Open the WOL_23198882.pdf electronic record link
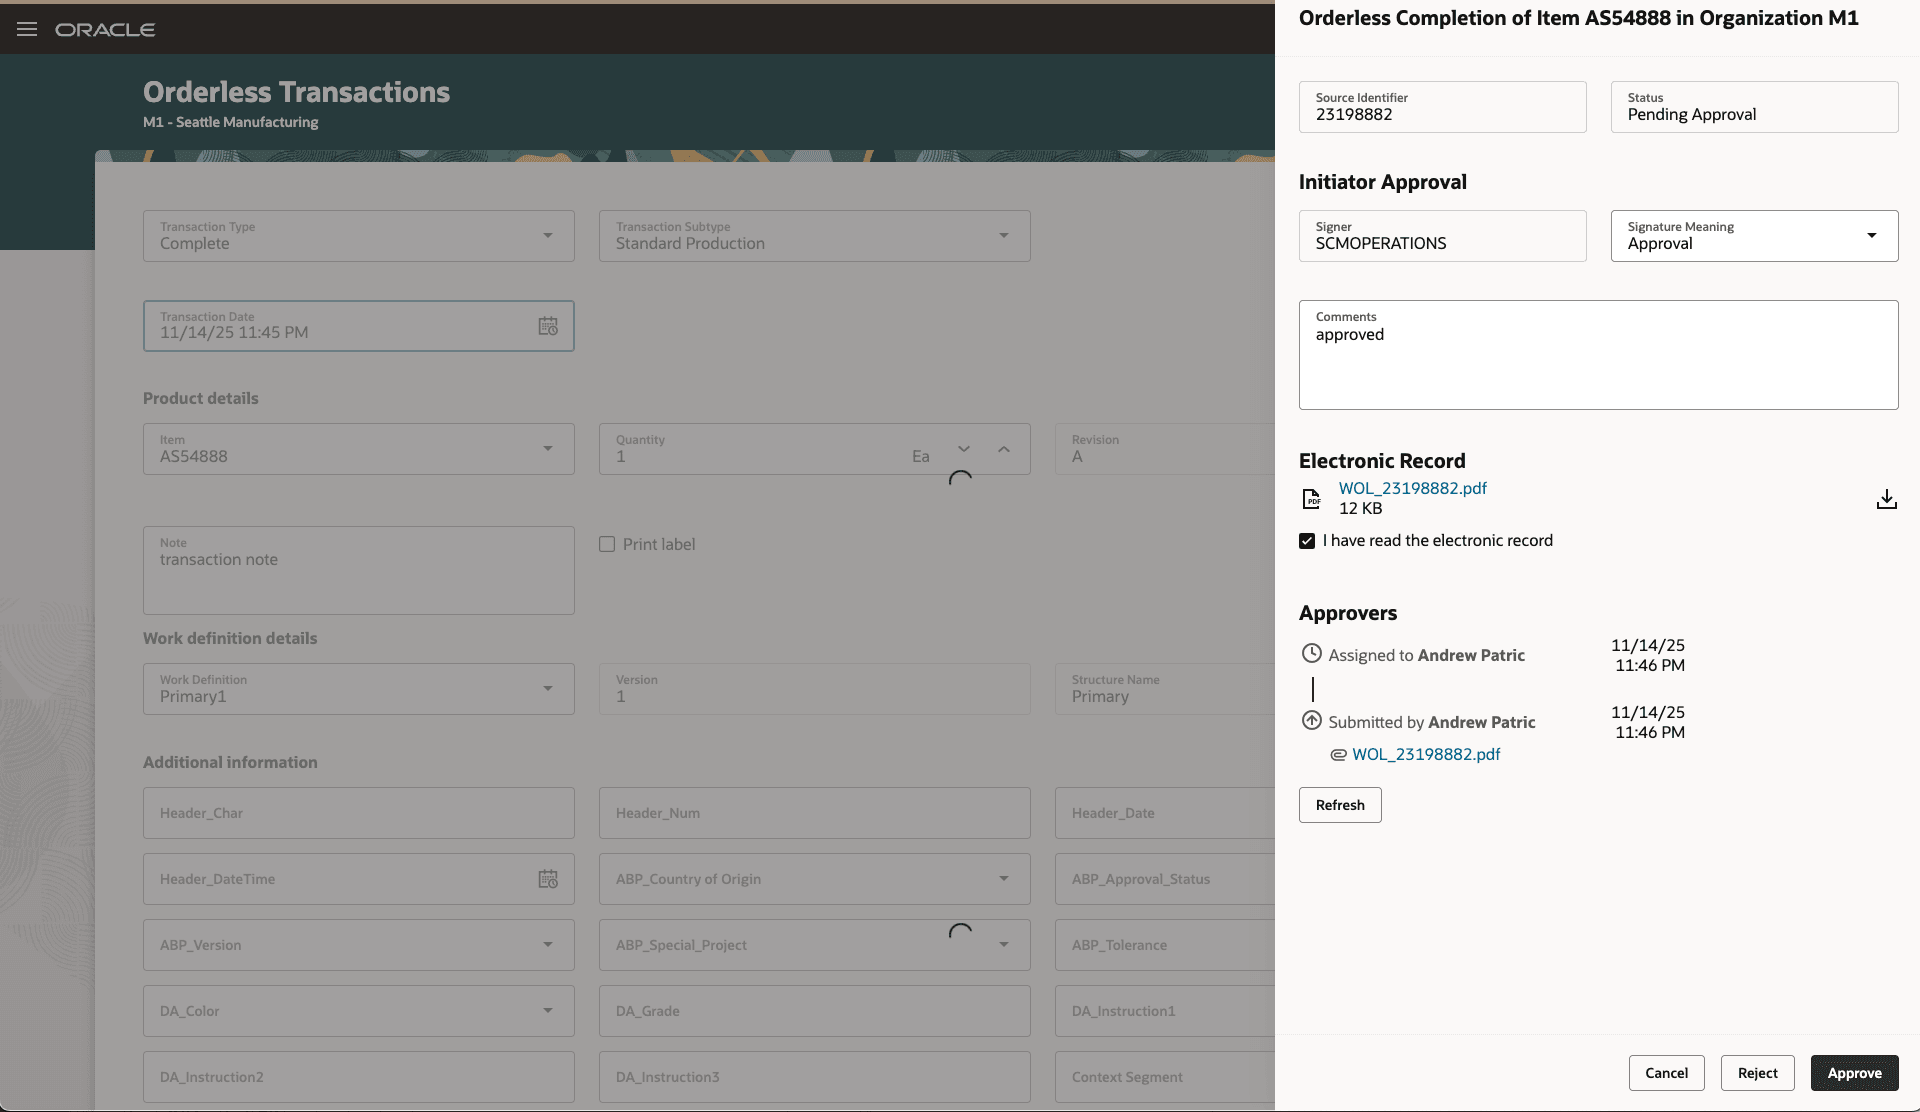1920x1112 pixels. pos(1412,488)
